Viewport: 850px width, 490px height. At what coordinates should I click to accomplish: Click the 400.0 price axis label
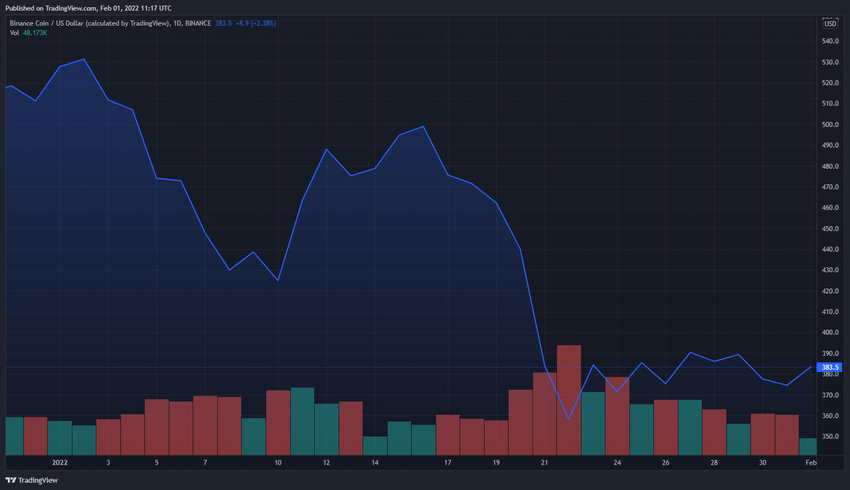coord(830,333)
